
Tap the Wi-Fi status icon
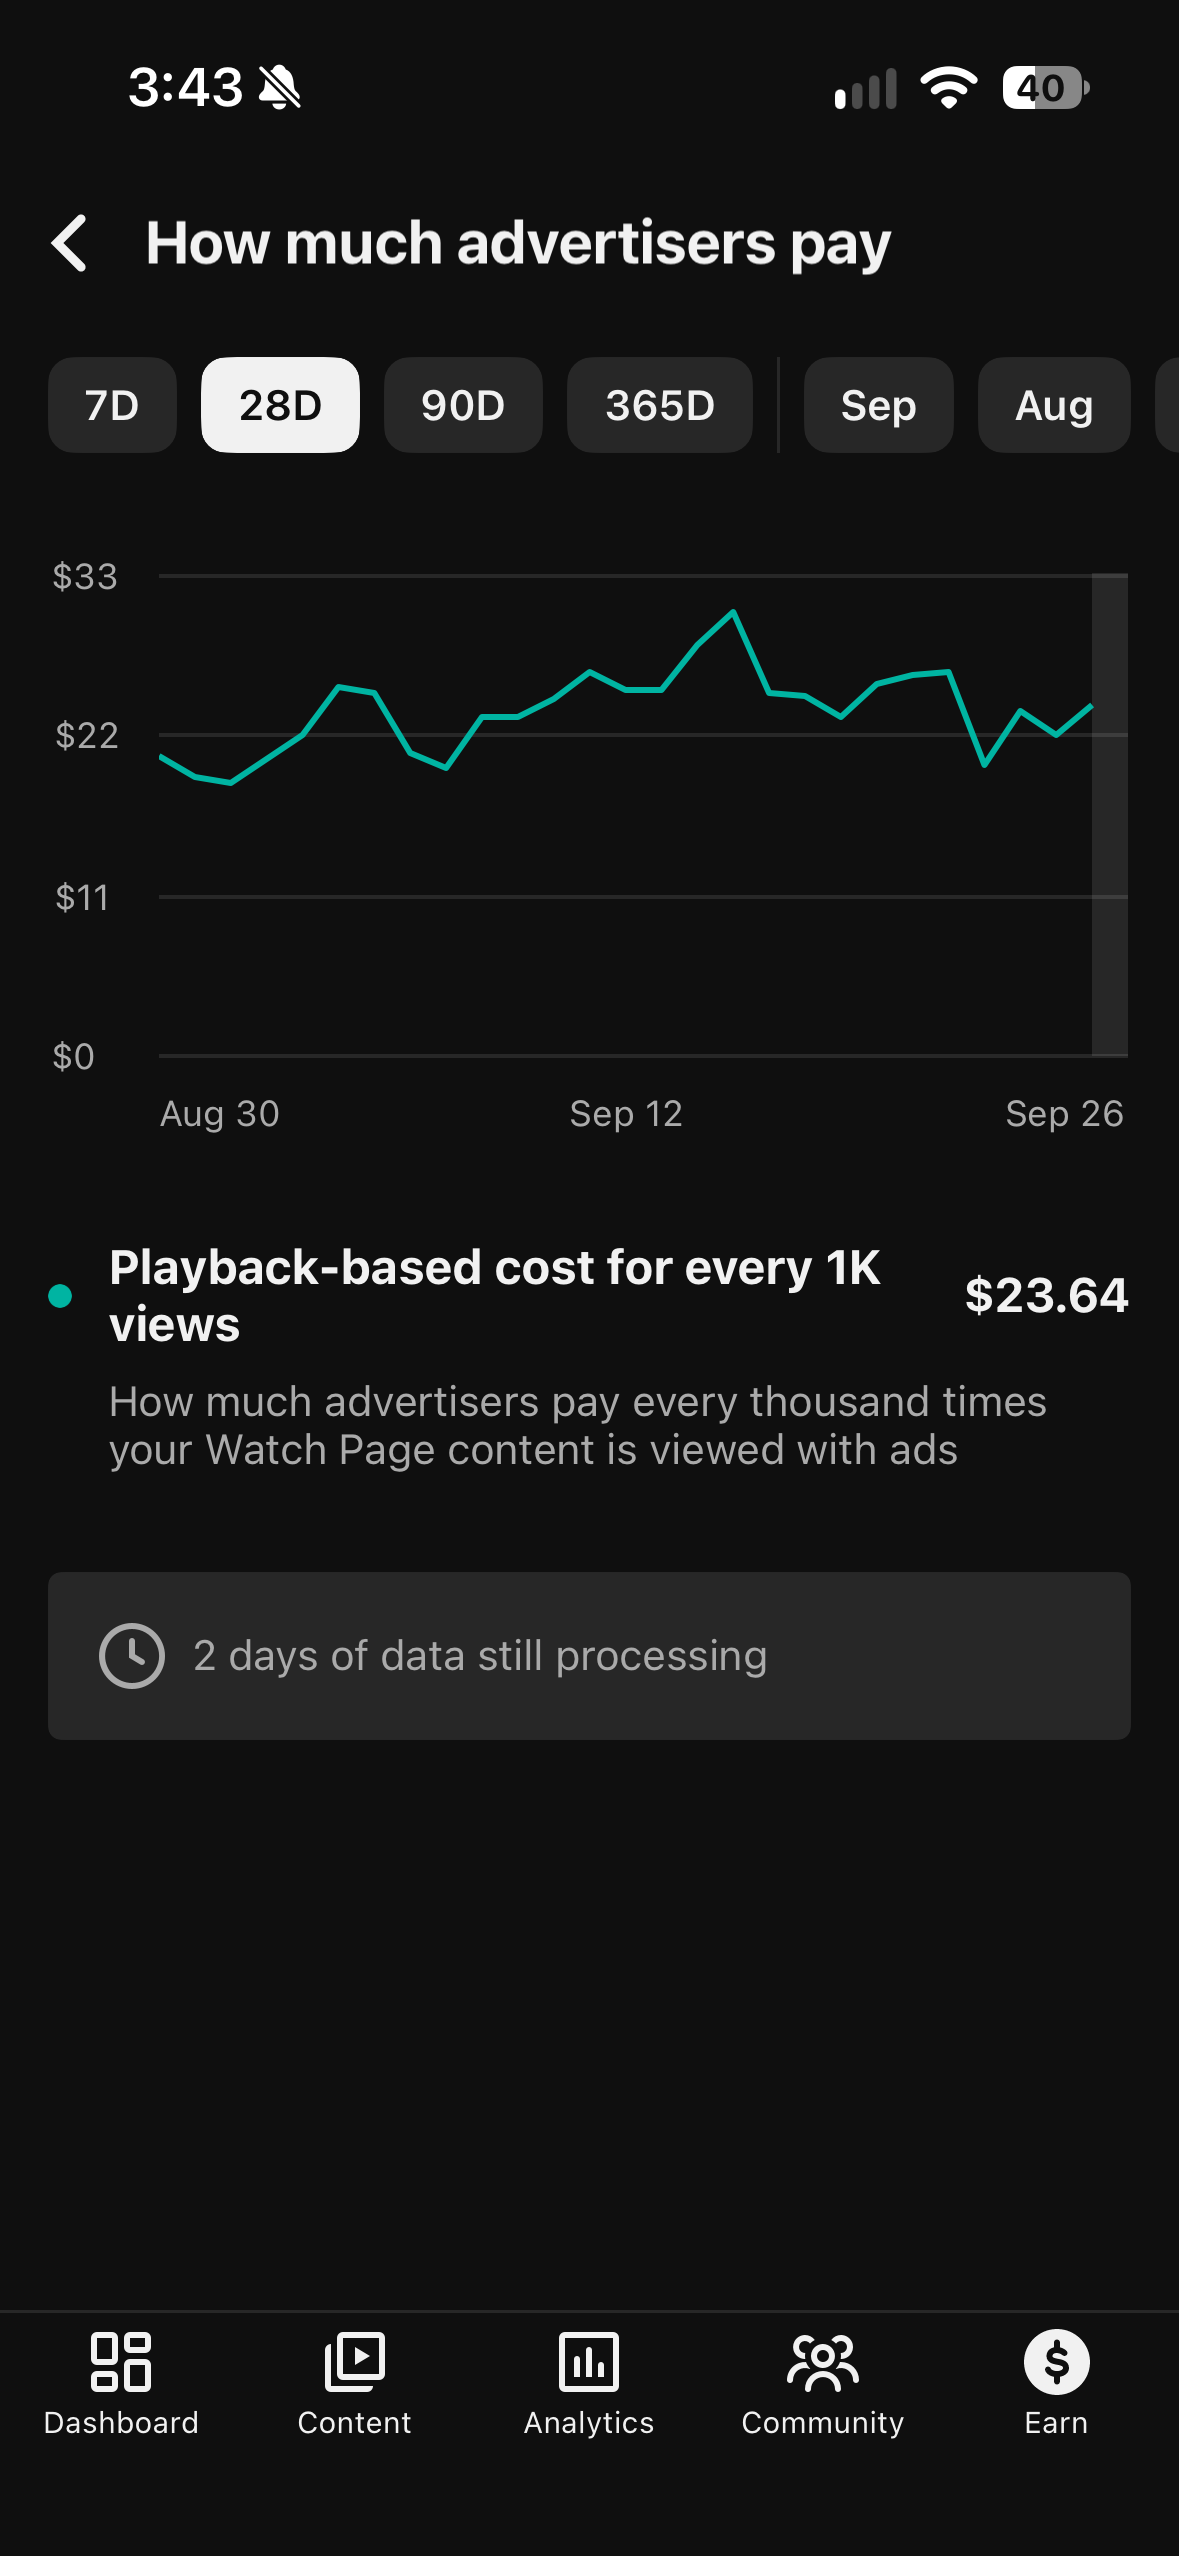[949, 88]
